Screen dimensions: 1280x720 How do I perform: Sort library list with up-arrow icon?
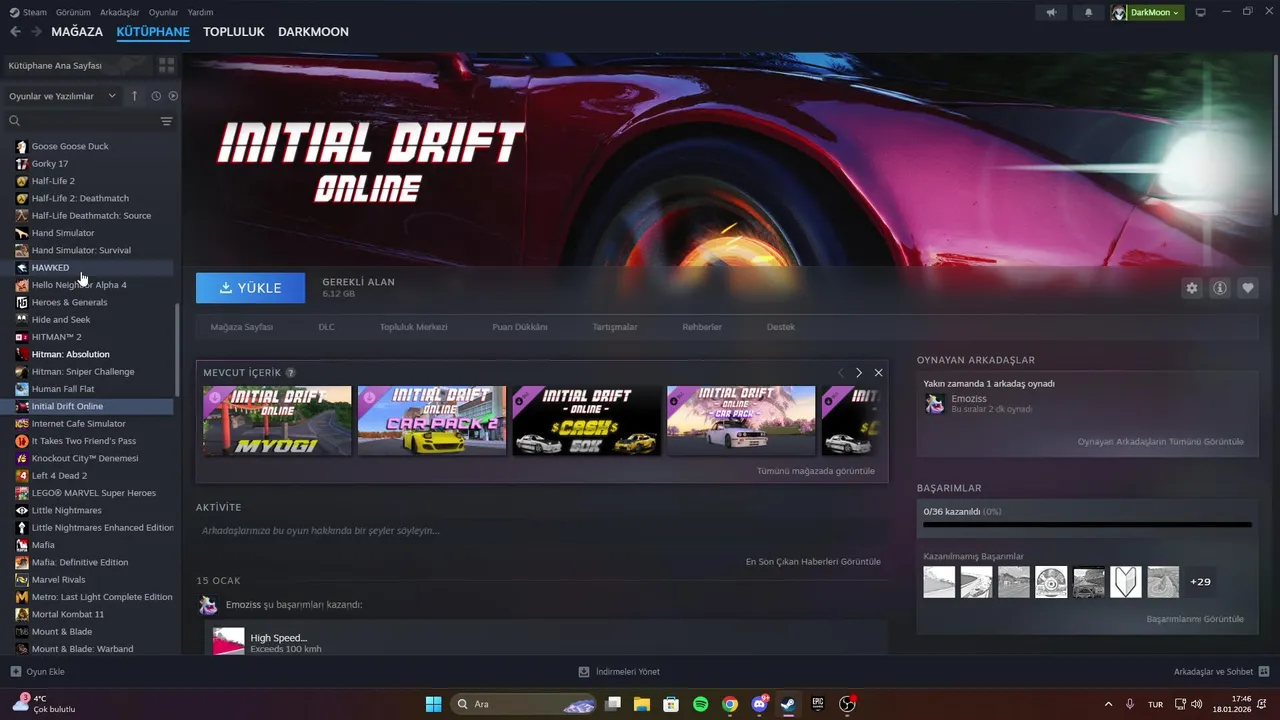[x=135, y=96]
